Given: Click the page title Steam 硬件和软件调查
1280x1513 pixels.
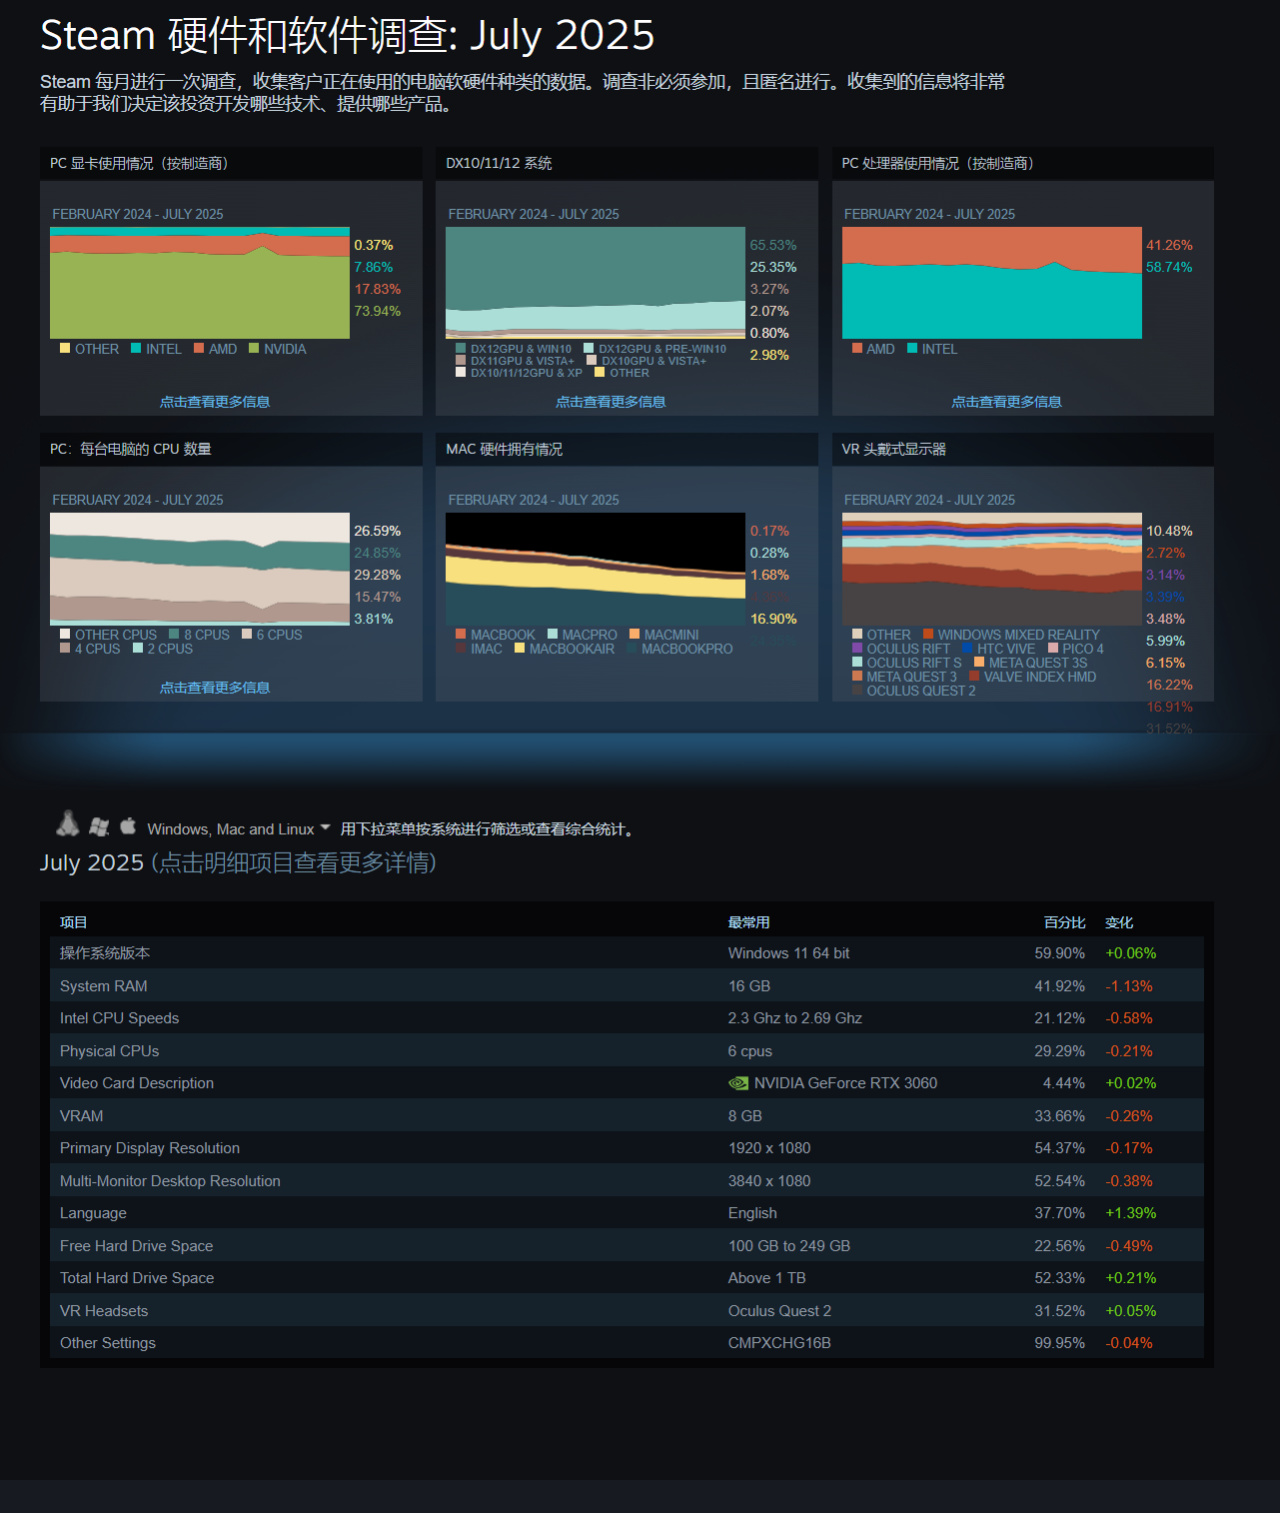Looking at the screenshot, I should [347, 36].
